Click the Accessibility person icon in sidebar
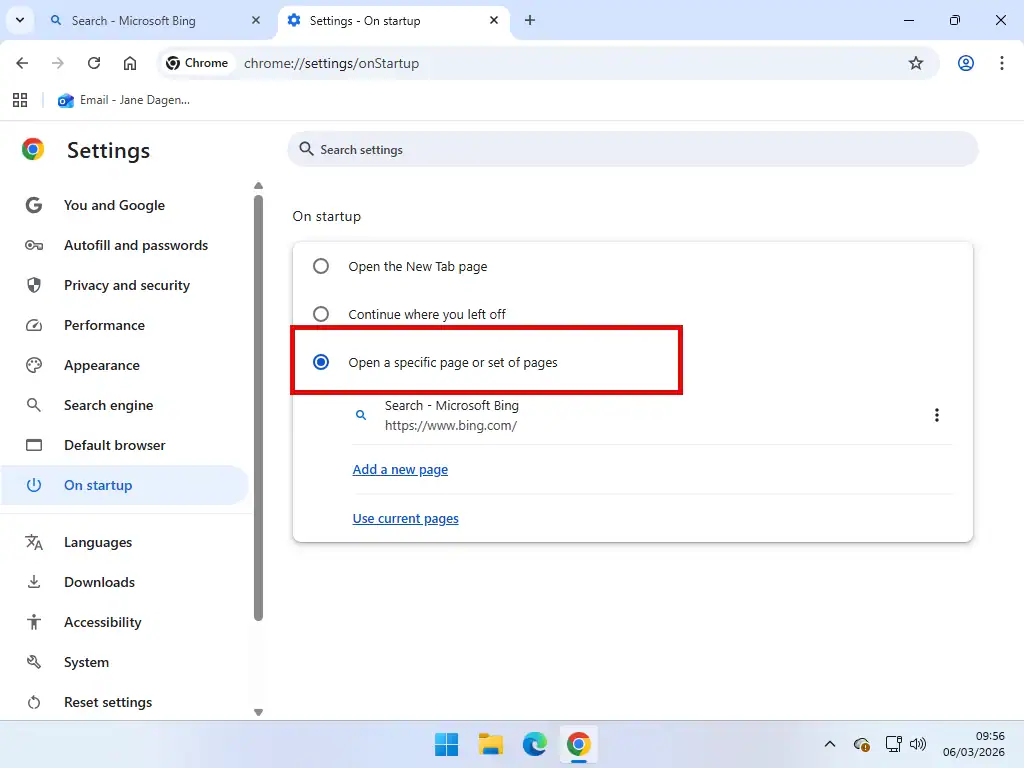The height and width of the screenshot is (768, 1024). coord(34,622)
